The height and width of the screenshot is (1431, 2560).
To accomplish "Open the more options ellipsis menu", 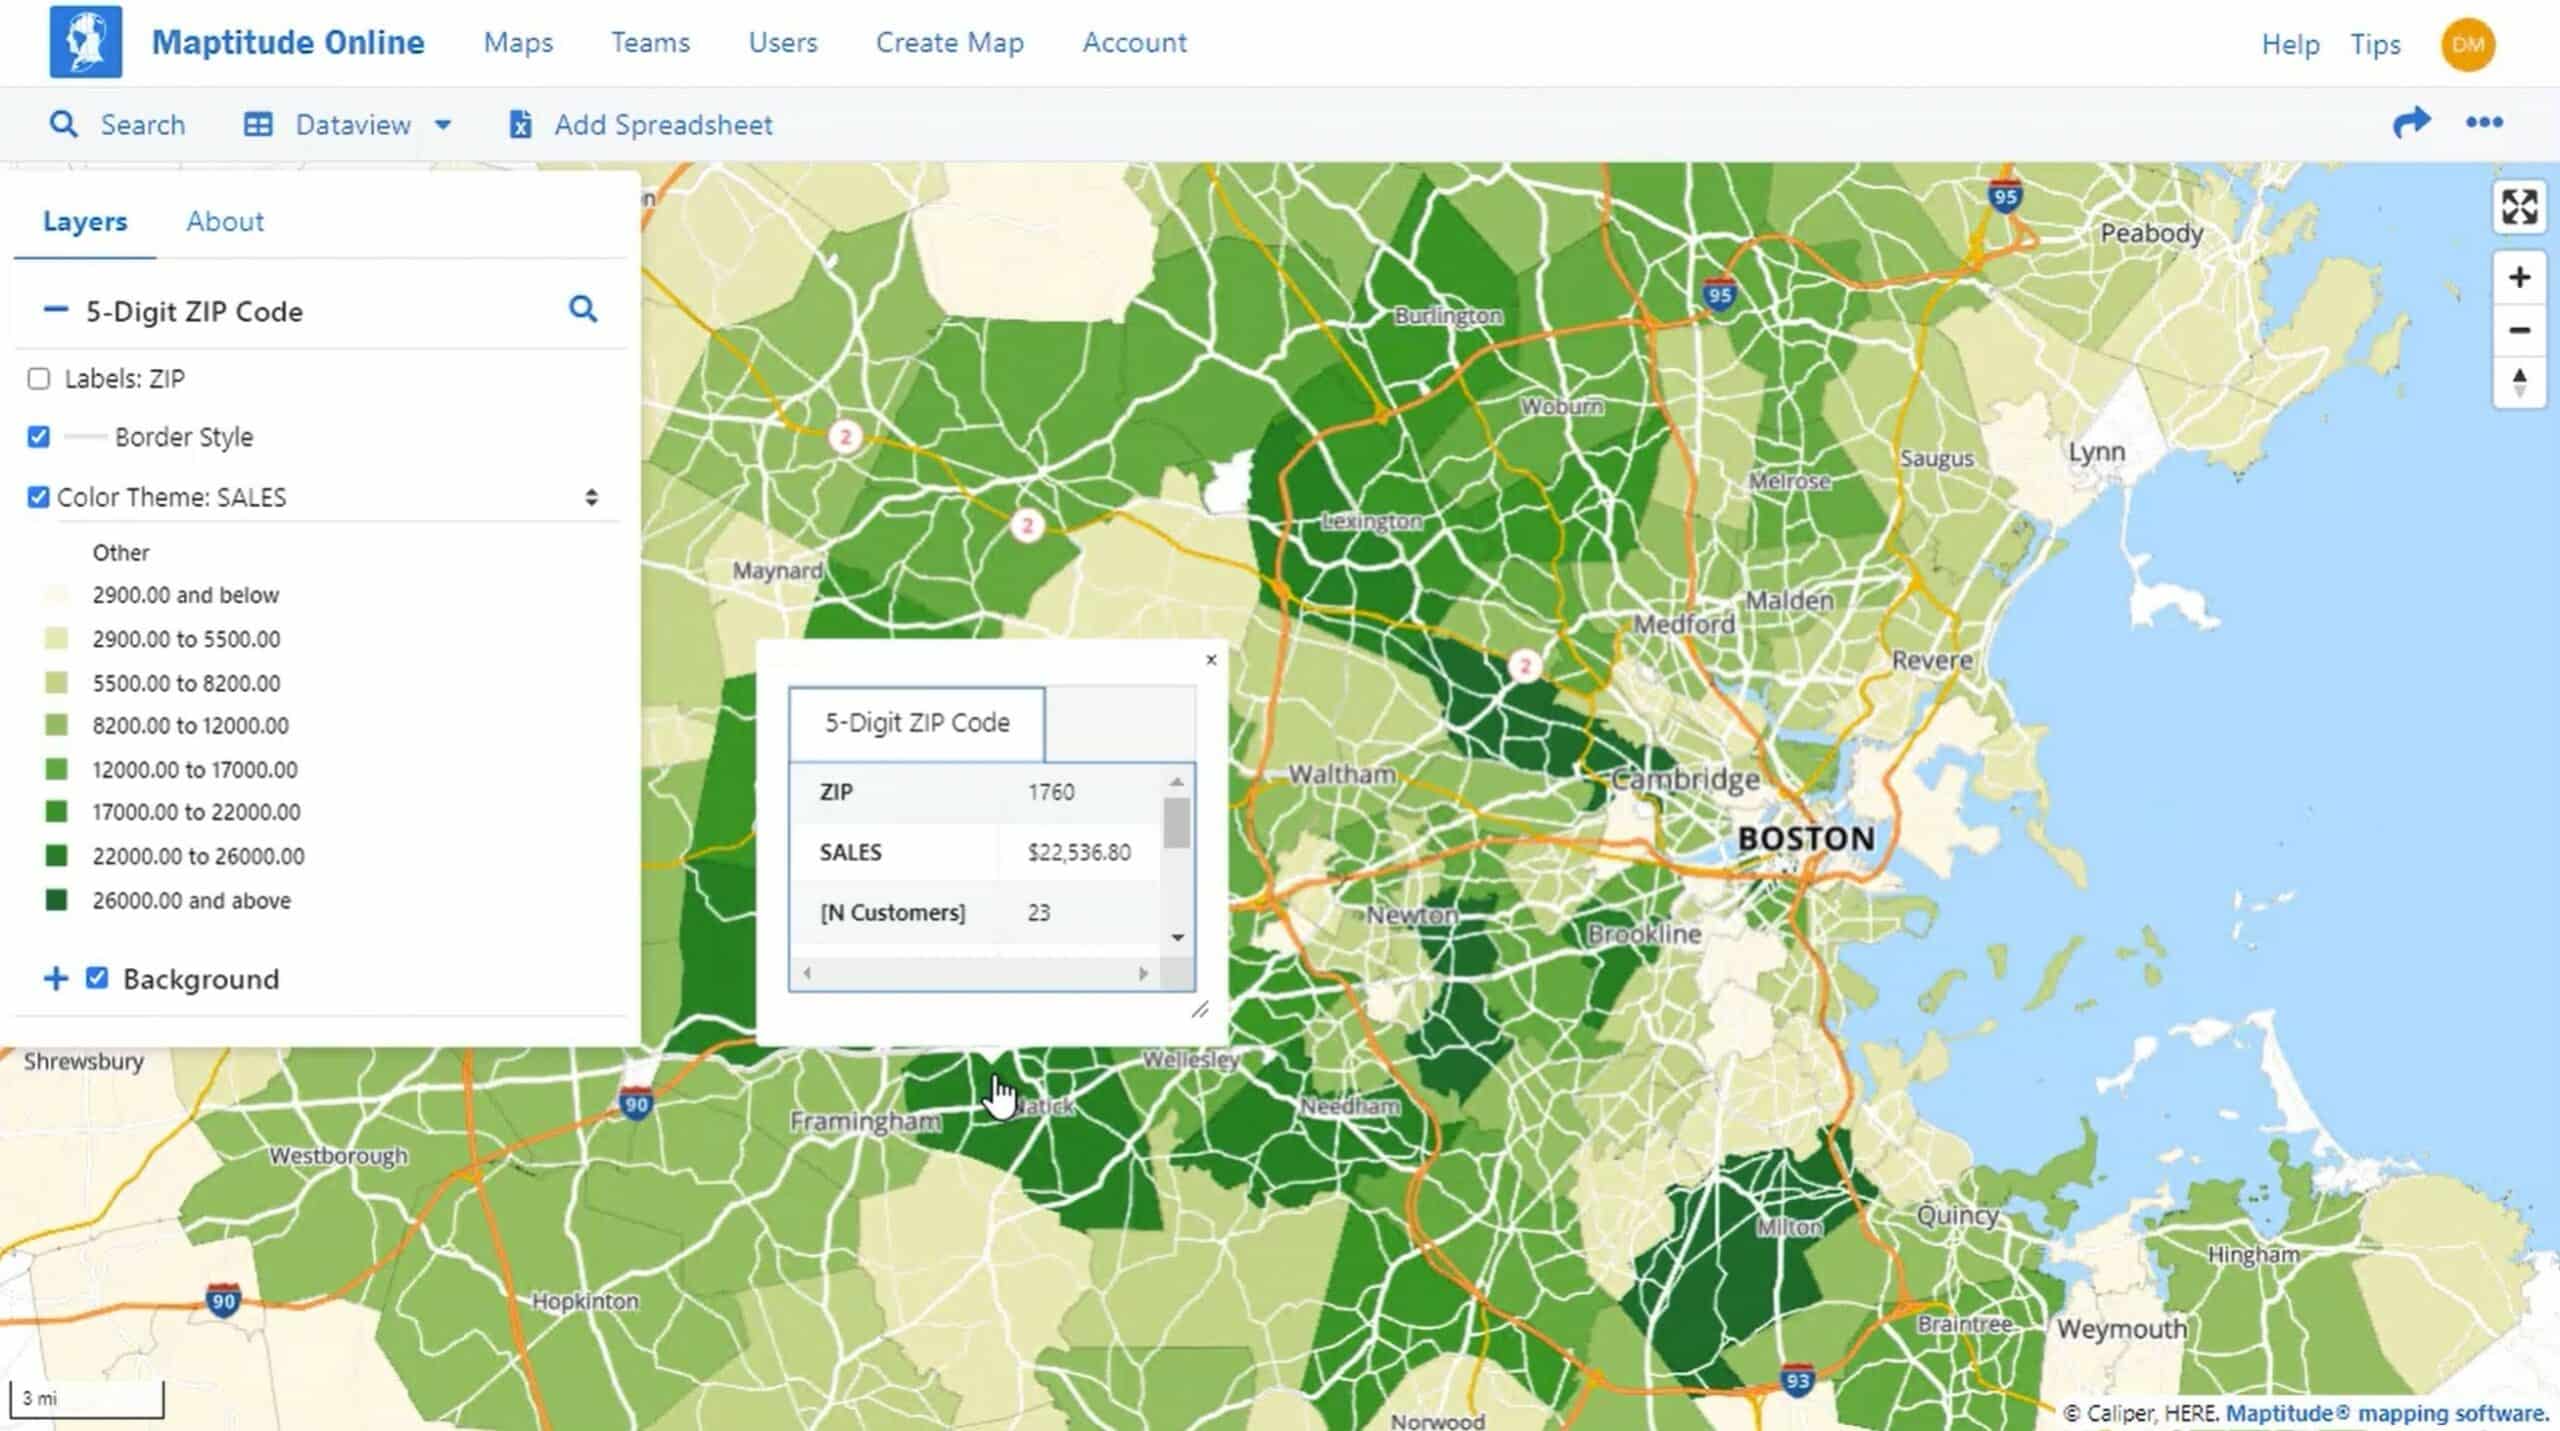I will pos(2484,122).
